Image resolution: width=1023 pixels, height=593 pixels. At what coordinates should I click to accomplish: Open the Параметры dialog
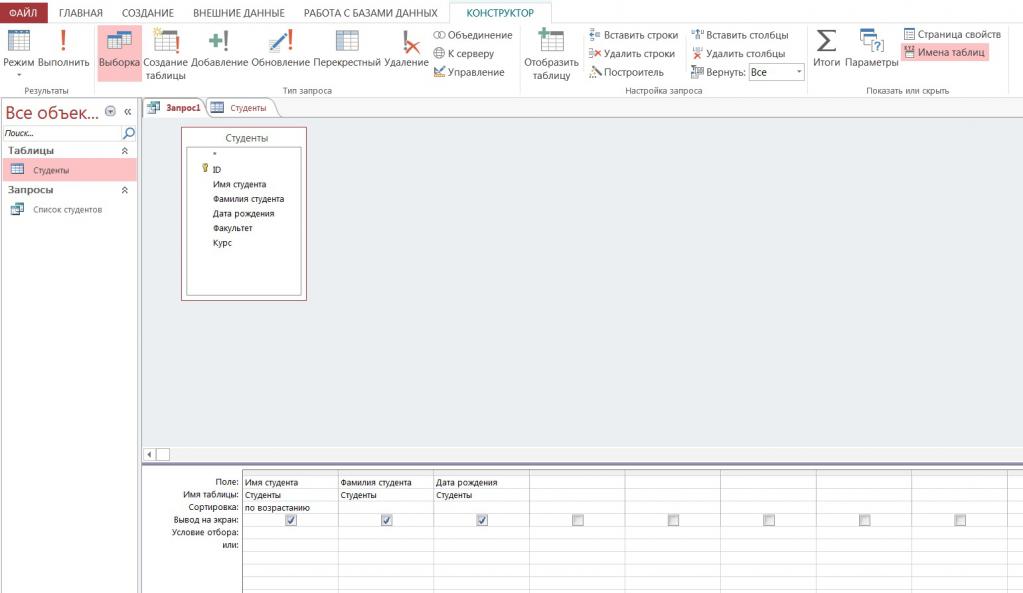point(872,49)
